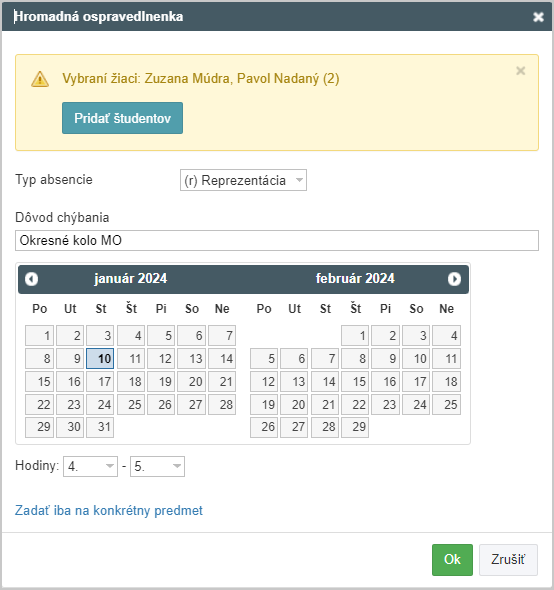Viewport: 554px width, 590px height.
Task: Close the Hromadná ospravedlnenka dialog
Action: [x=538, y=17]
